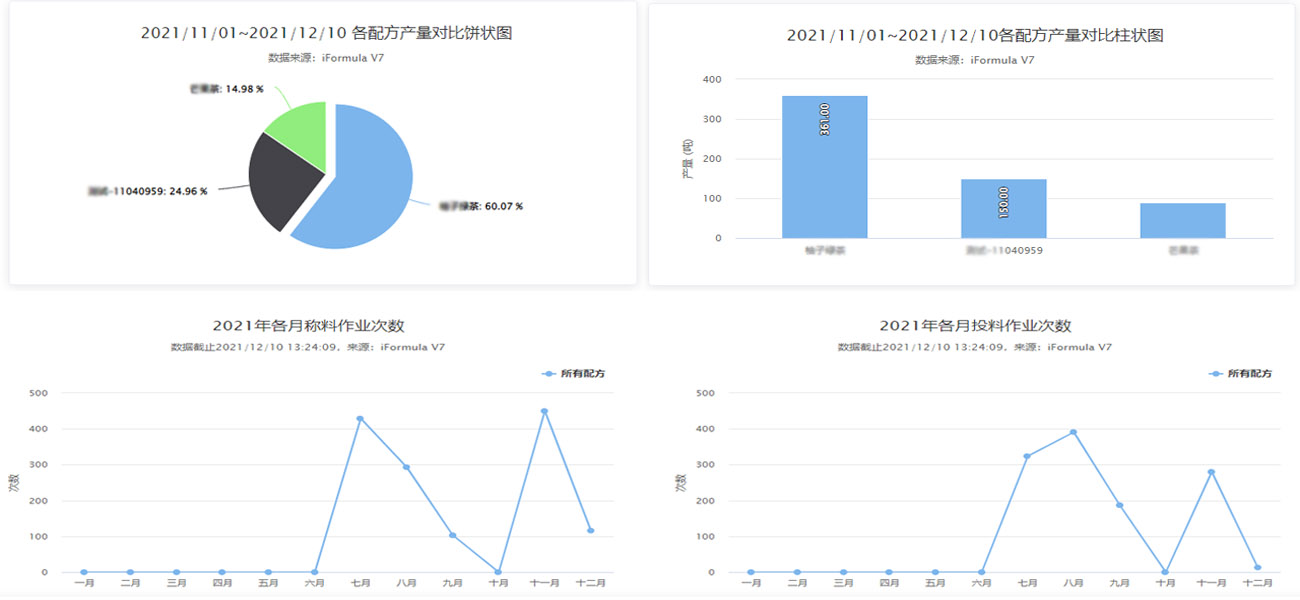Click 八月 peak point in 投料作业次数 chart
The height and width of the screenshot is (600, 1300).
click(1073, 432)
